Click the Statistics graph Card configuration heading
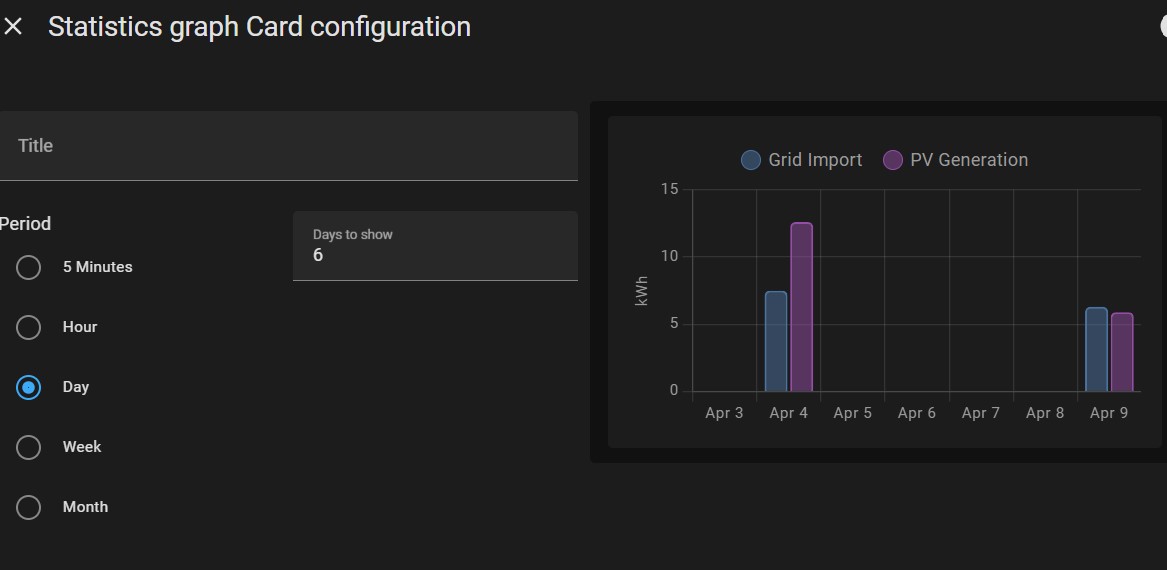 coord(259,27)
